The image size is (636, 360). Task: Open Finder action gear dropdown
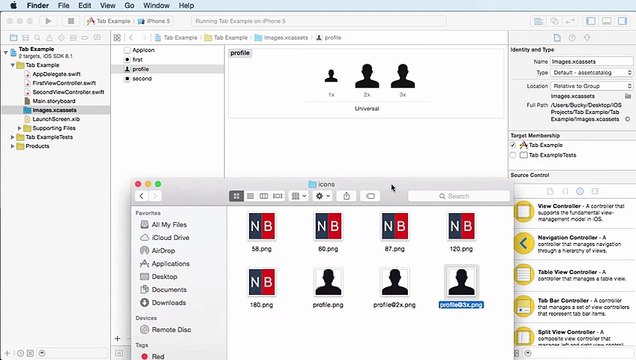coord(323,196)
